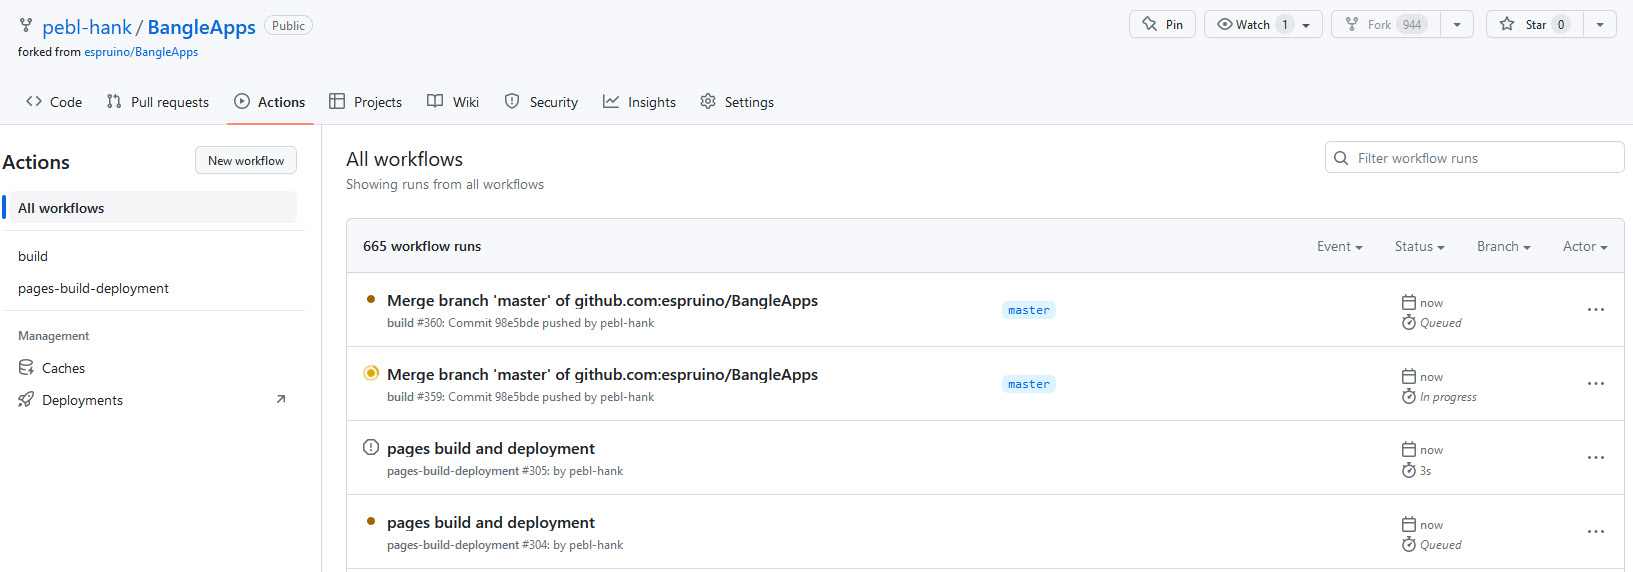Star the repository
This screenshot has height=572, width=1633.
pos(1534,25)
